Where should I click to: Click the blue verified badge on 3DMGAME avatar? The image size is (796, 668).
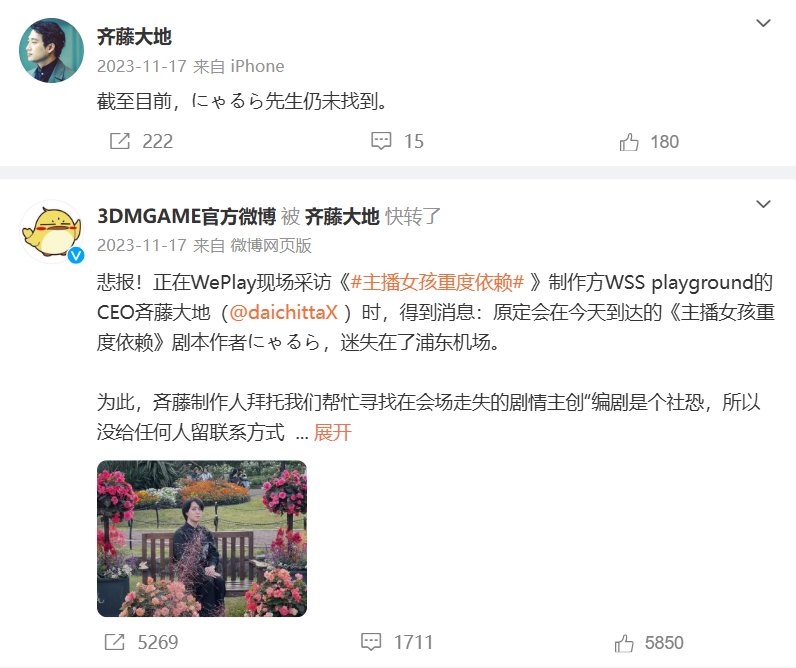(x=76, y=255)
